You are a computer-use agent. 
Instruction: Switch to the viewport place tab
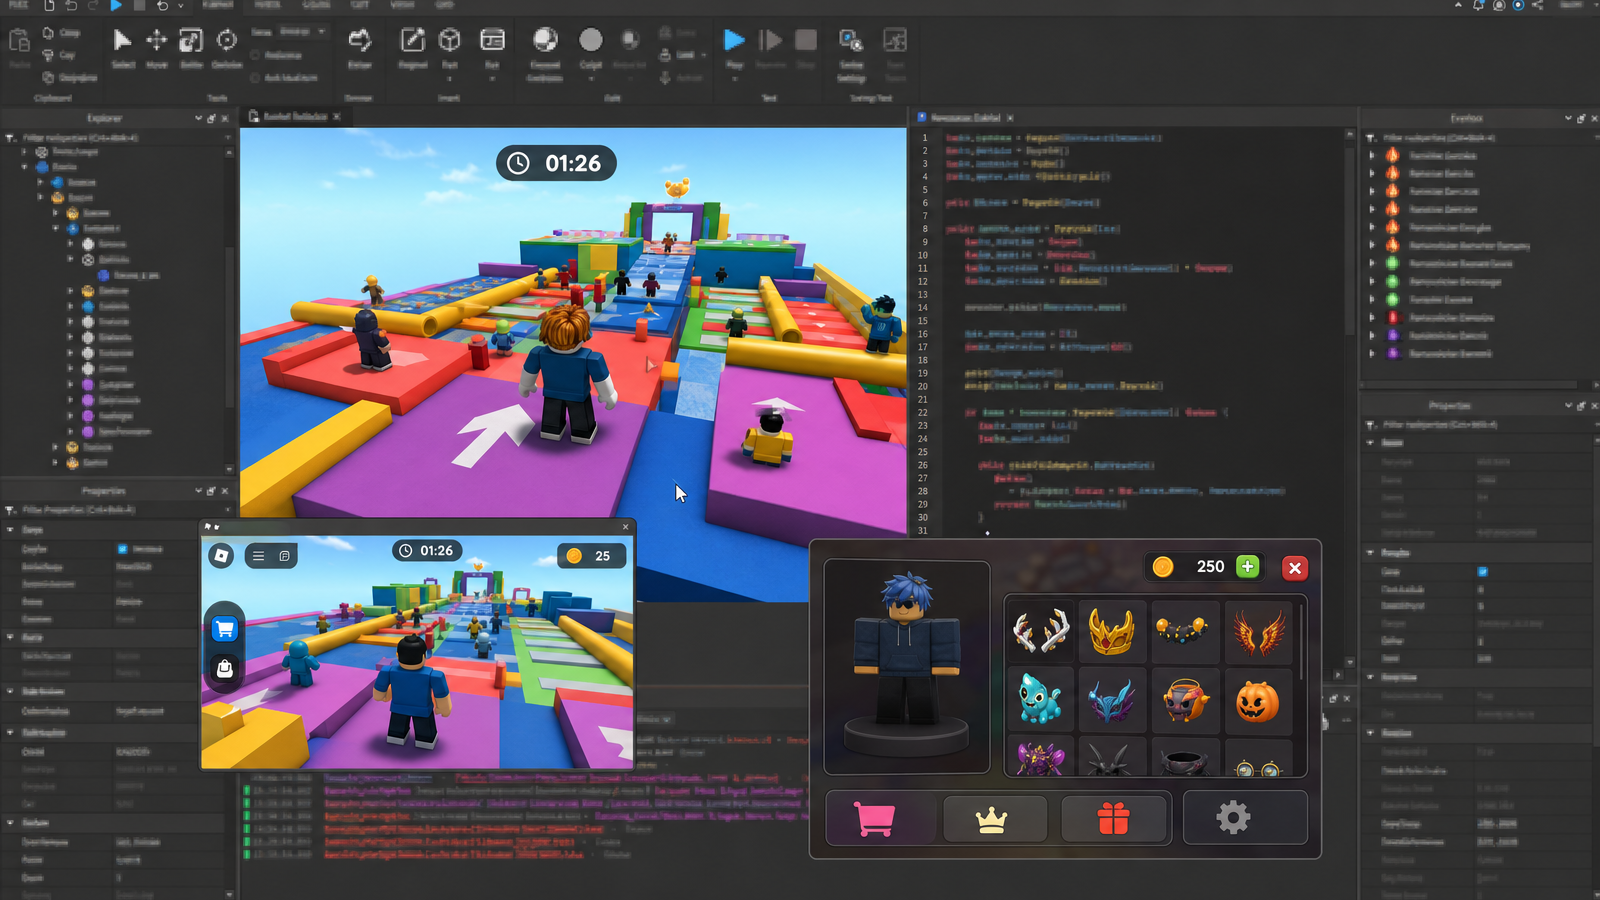pos(295,116)
